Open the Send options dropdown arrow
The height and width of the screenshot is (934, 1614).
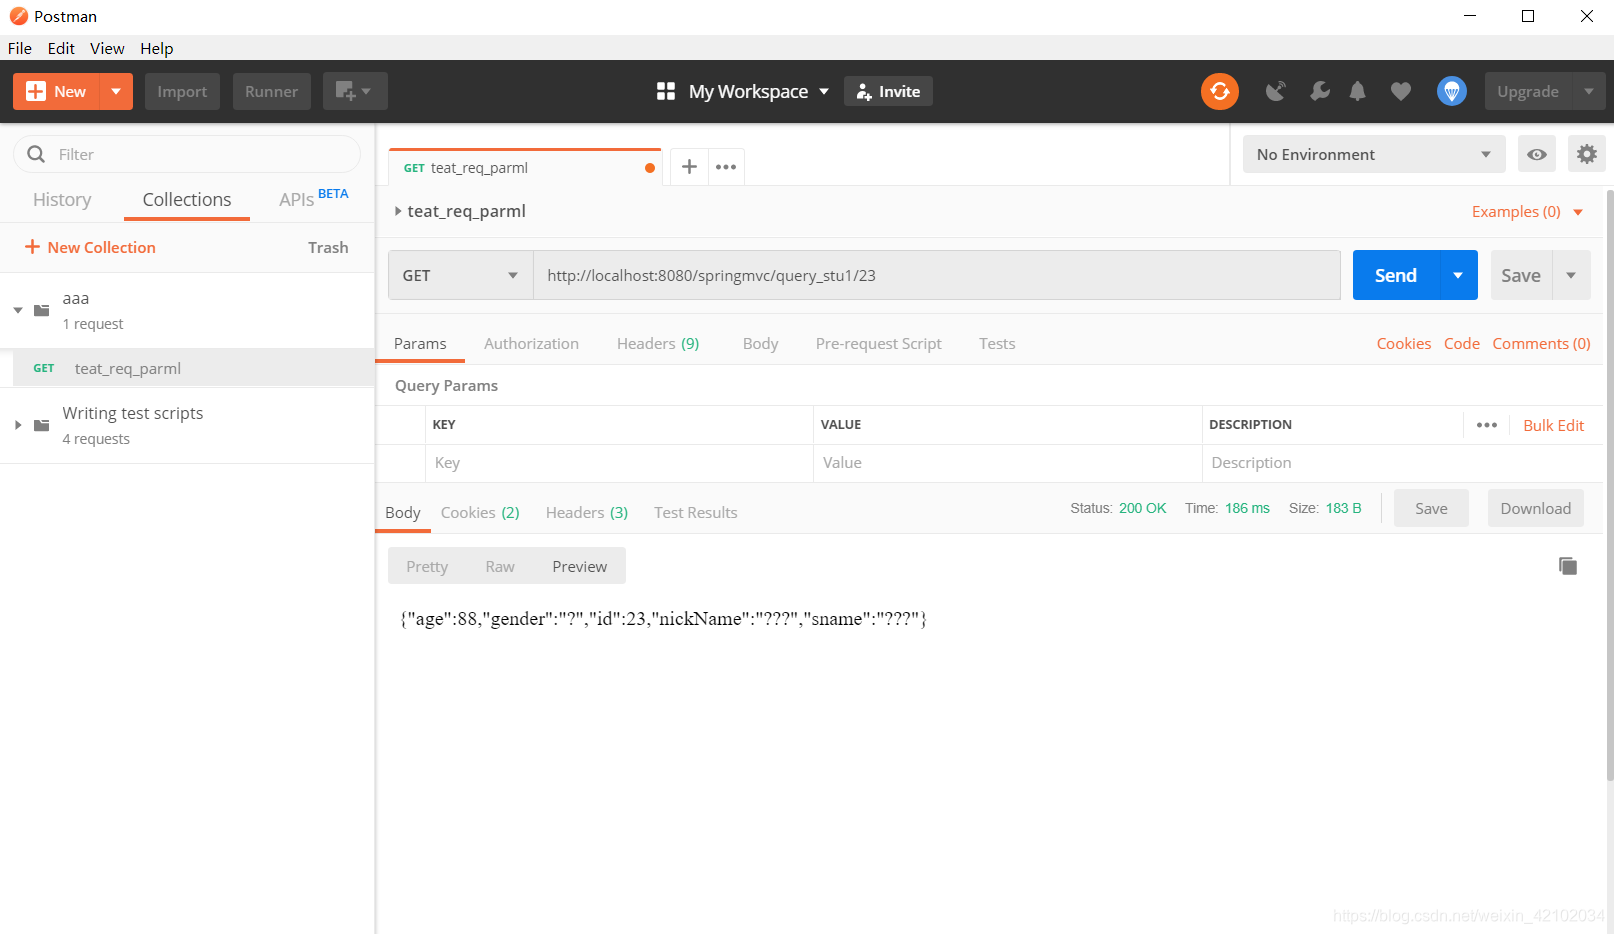tap(1458, 275)
